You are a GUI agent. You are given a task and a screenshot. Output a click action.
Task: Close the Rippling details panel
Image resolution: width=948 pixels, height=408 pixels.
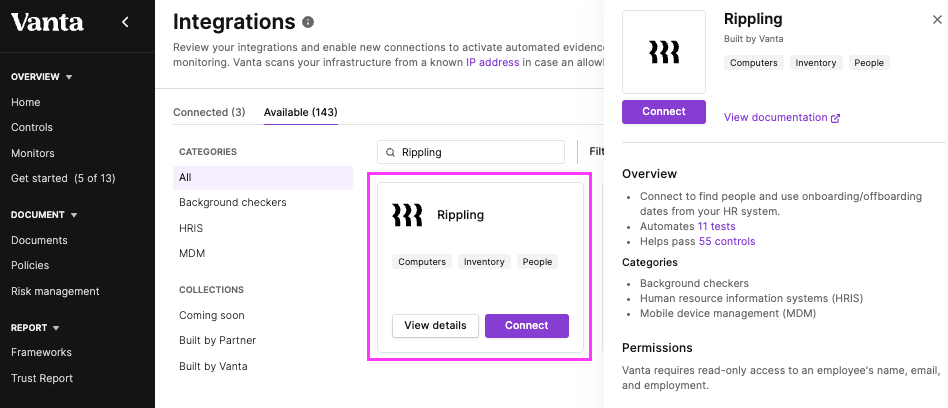point(937,20)
